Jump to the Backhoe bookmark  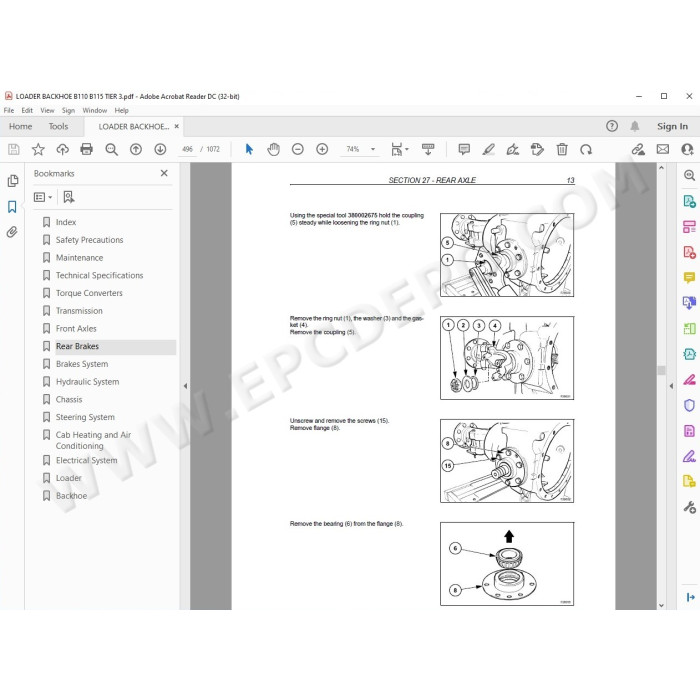(x=71, y=496)
